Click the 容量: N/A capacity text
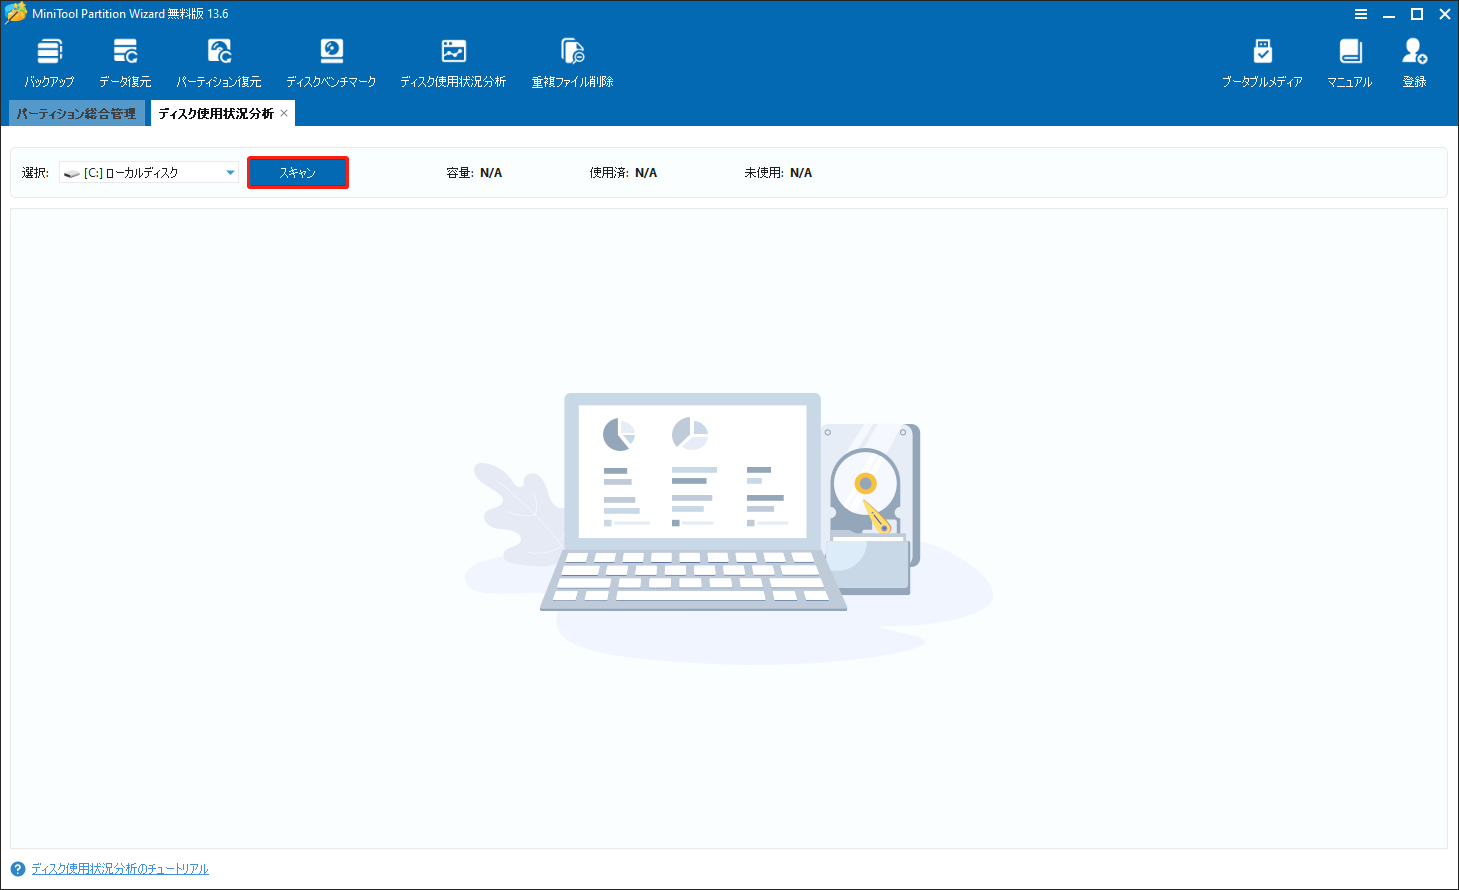The image size is (1459, 890). (474, 173)
